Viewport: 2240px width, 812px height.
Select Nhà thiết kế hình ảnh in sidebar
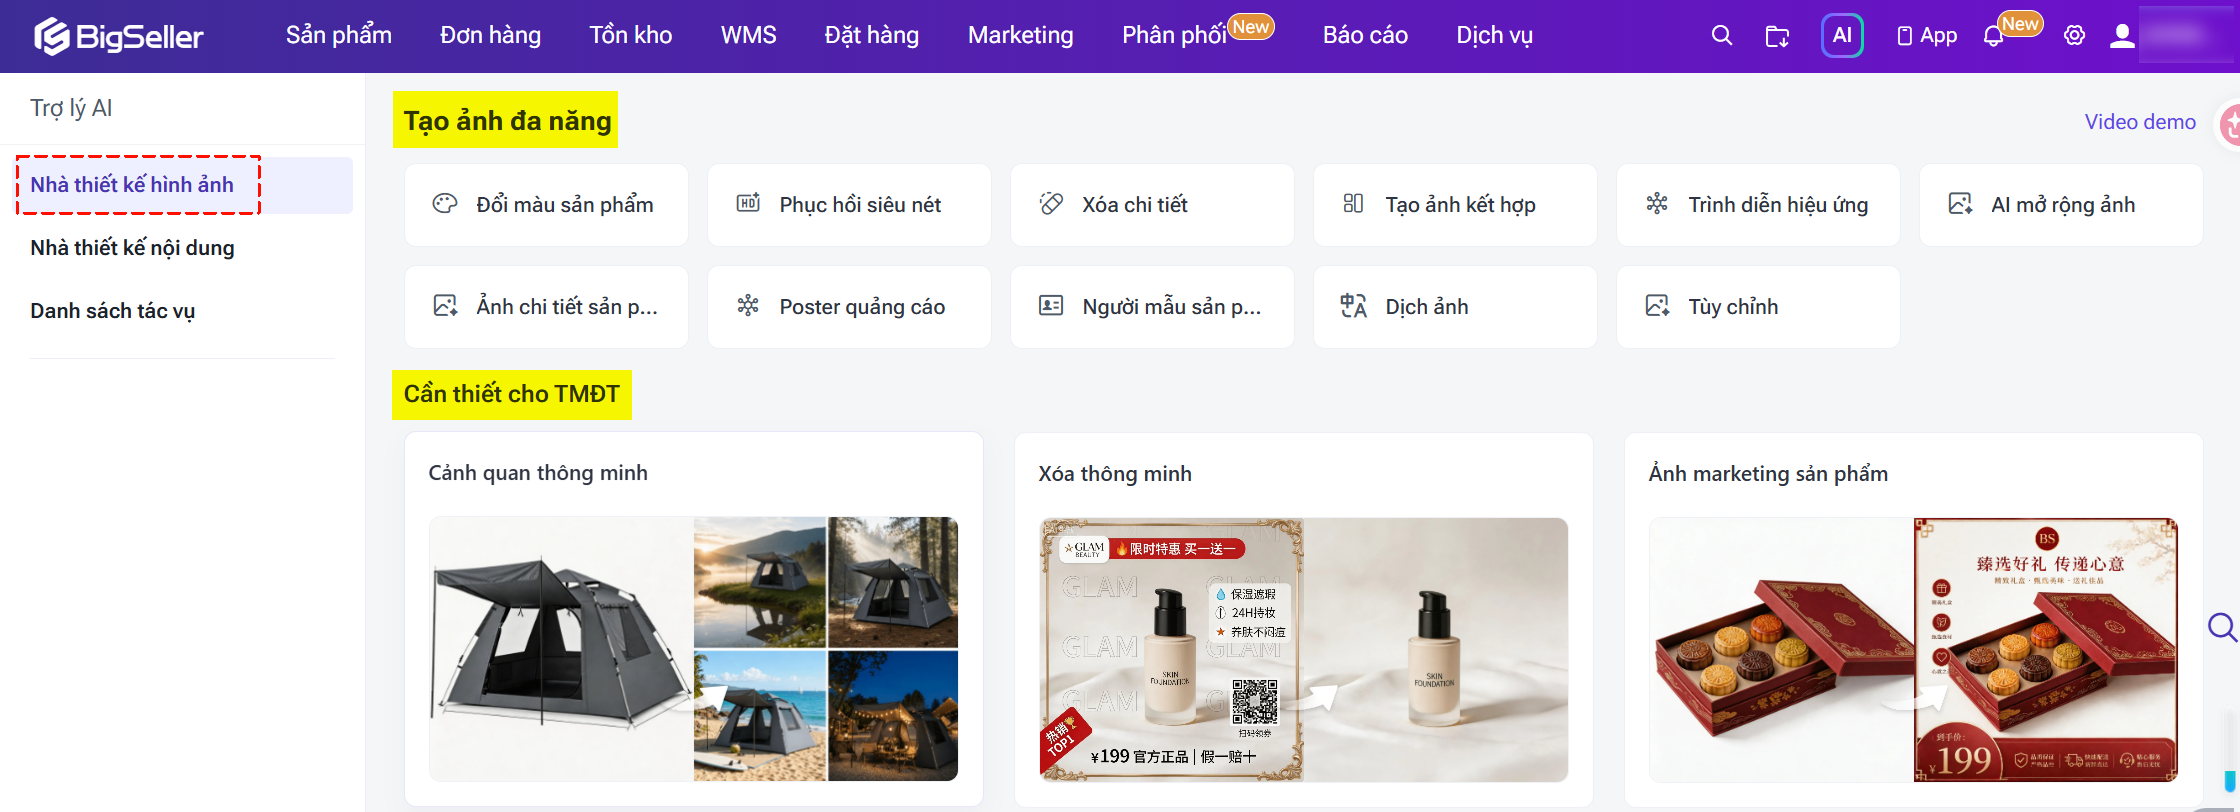coord(184,185)
